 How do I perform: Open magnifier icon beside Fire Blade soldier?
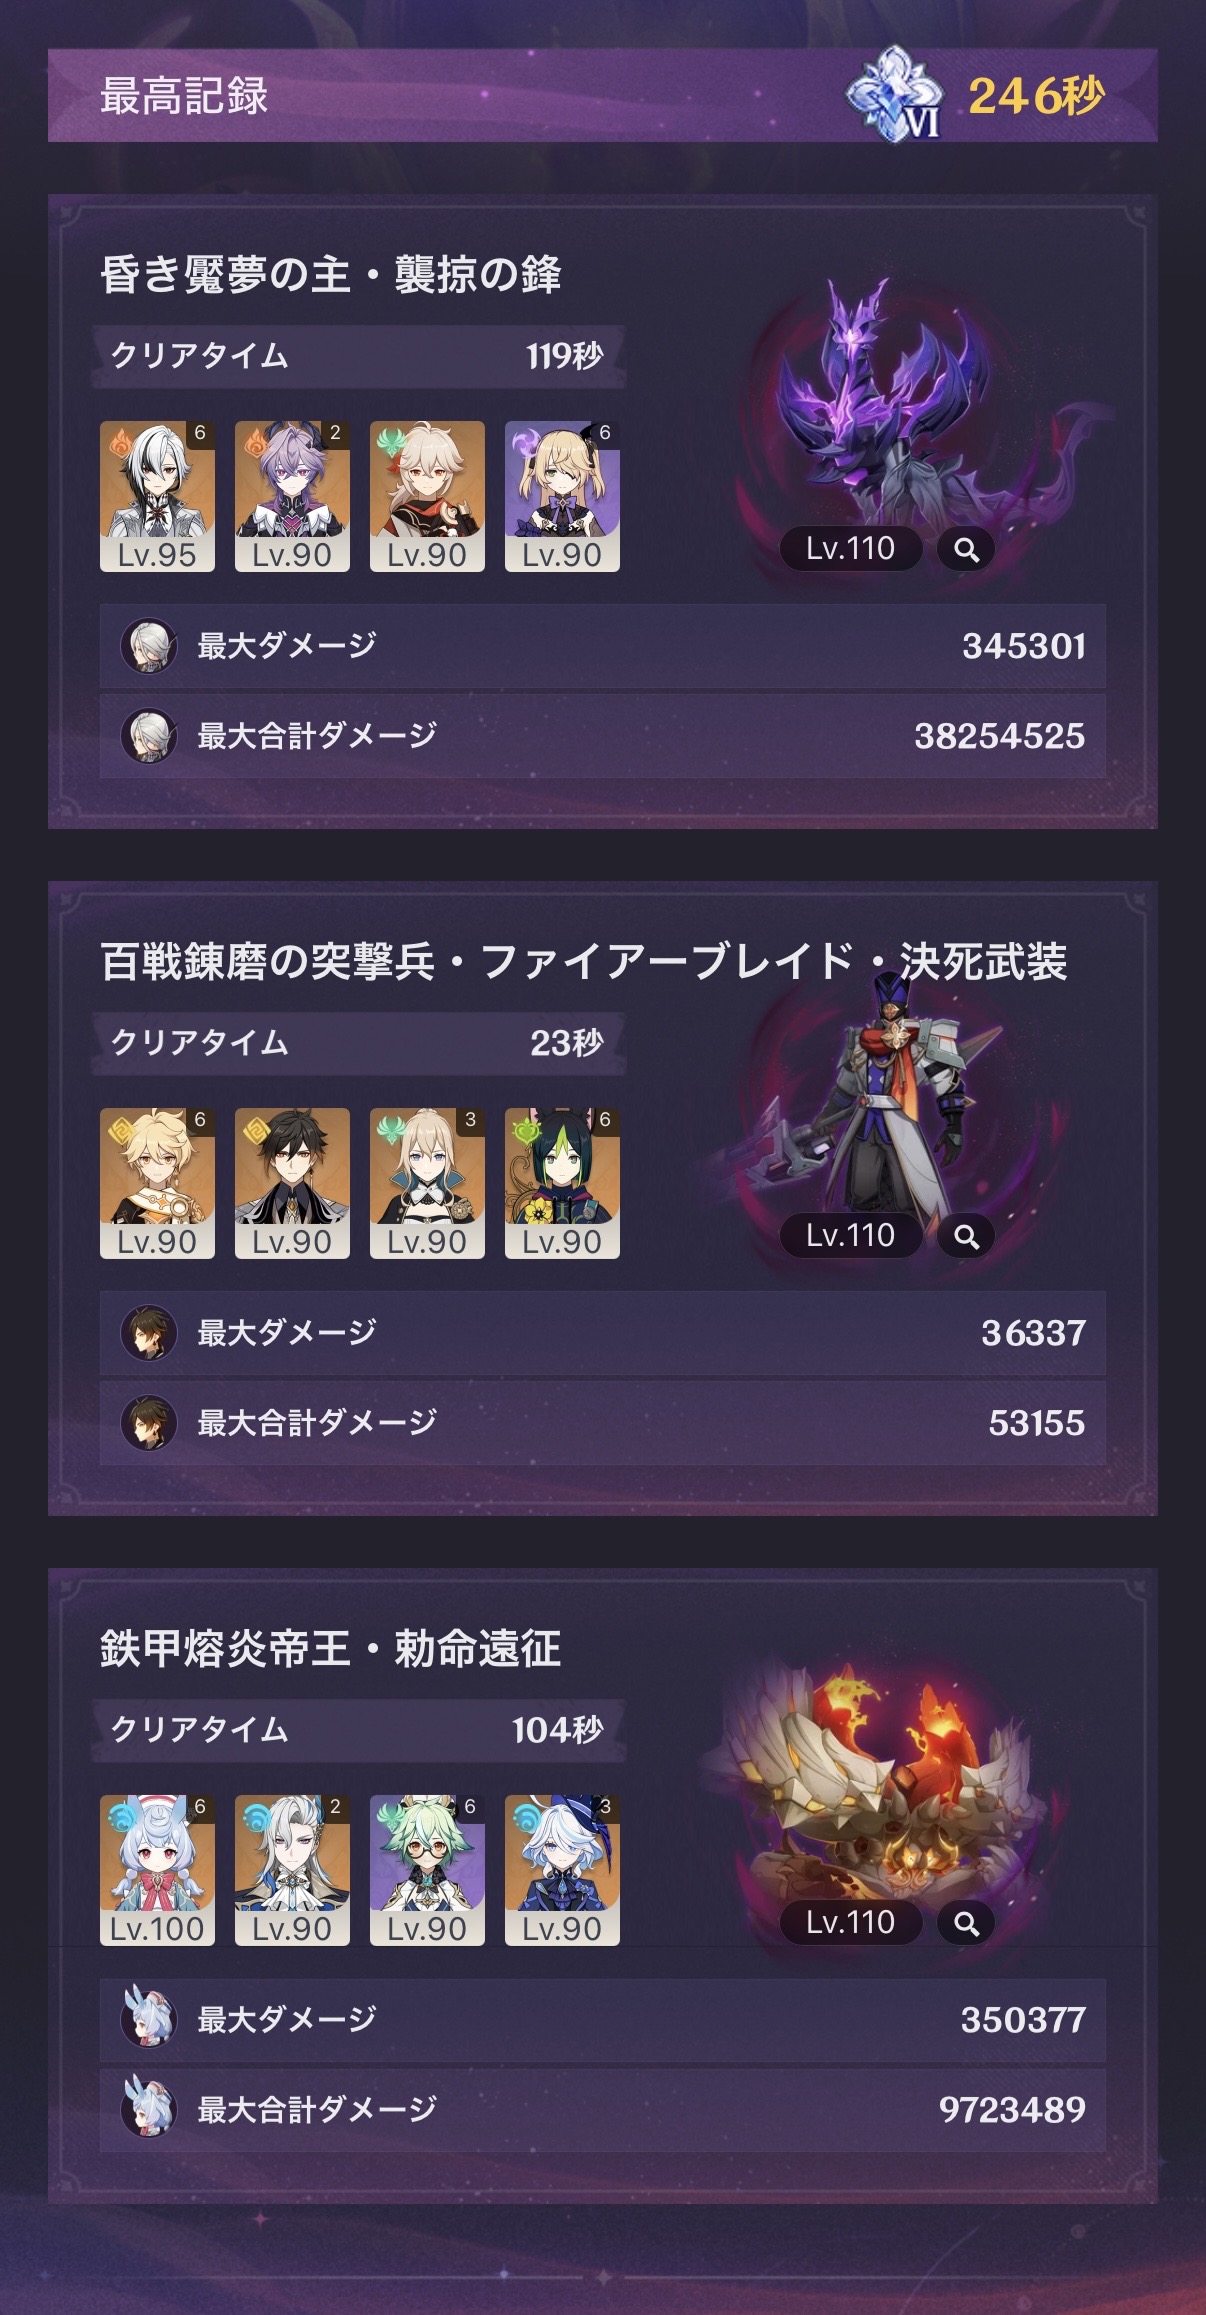click(x=966, y=1236)
